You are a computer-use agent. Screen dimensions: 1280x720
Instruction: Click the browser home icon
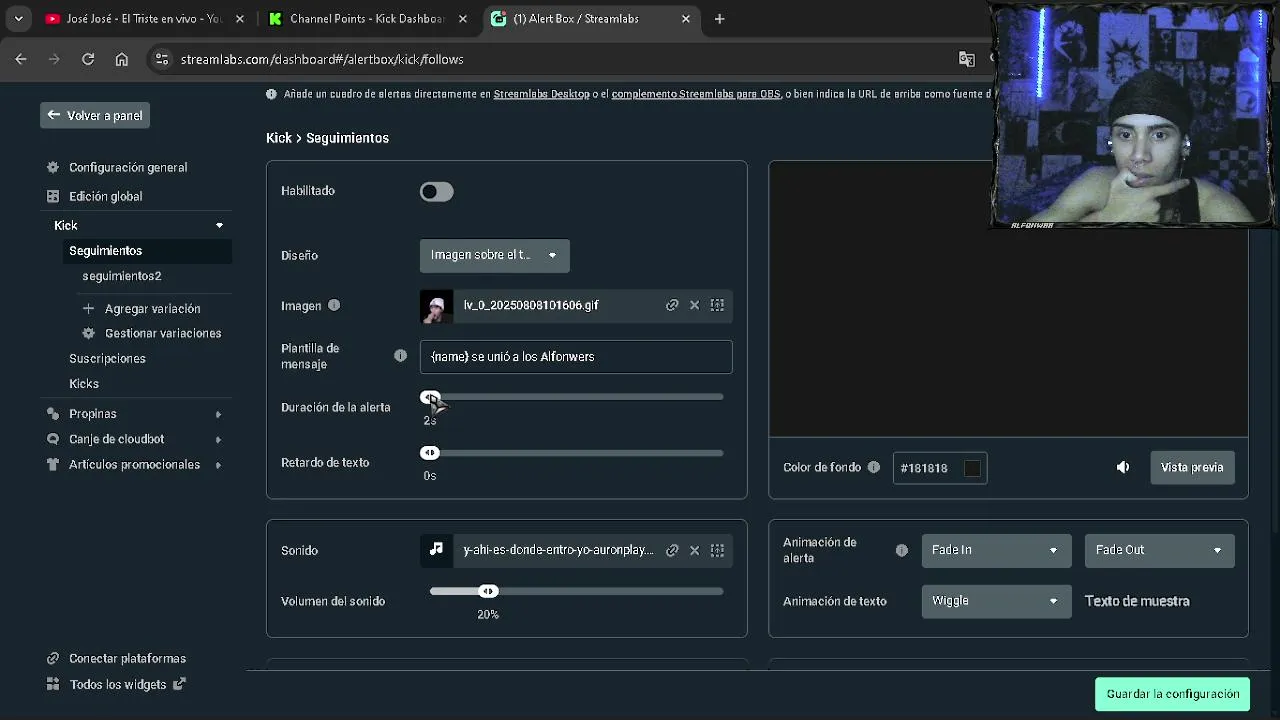point(122,59)
